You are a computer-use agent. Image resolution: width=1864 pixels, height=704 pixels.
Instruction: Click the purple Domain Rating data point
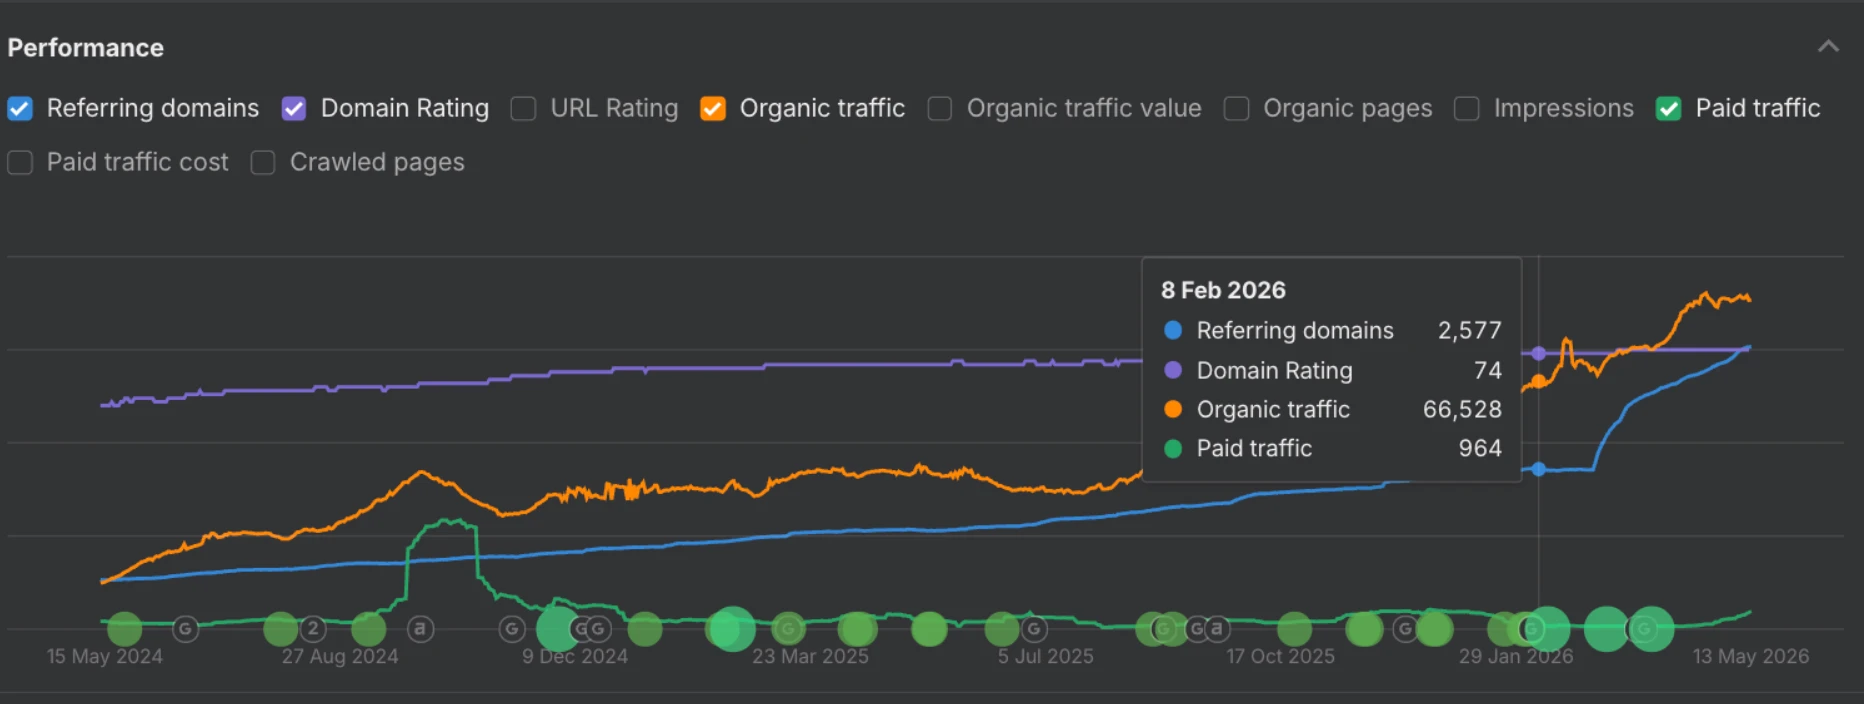[1539, 353]
